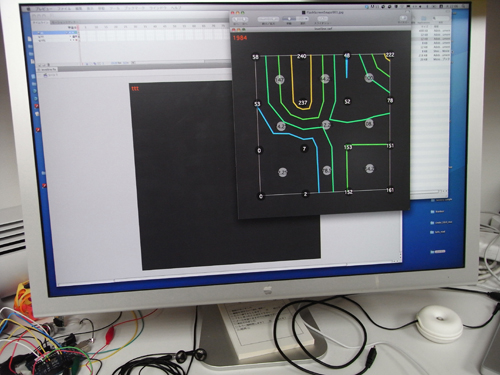500x375 pixels.
Task: Toggle the Select tool segment in Preview
Action: pyautogui.click(x=301, y=19)
